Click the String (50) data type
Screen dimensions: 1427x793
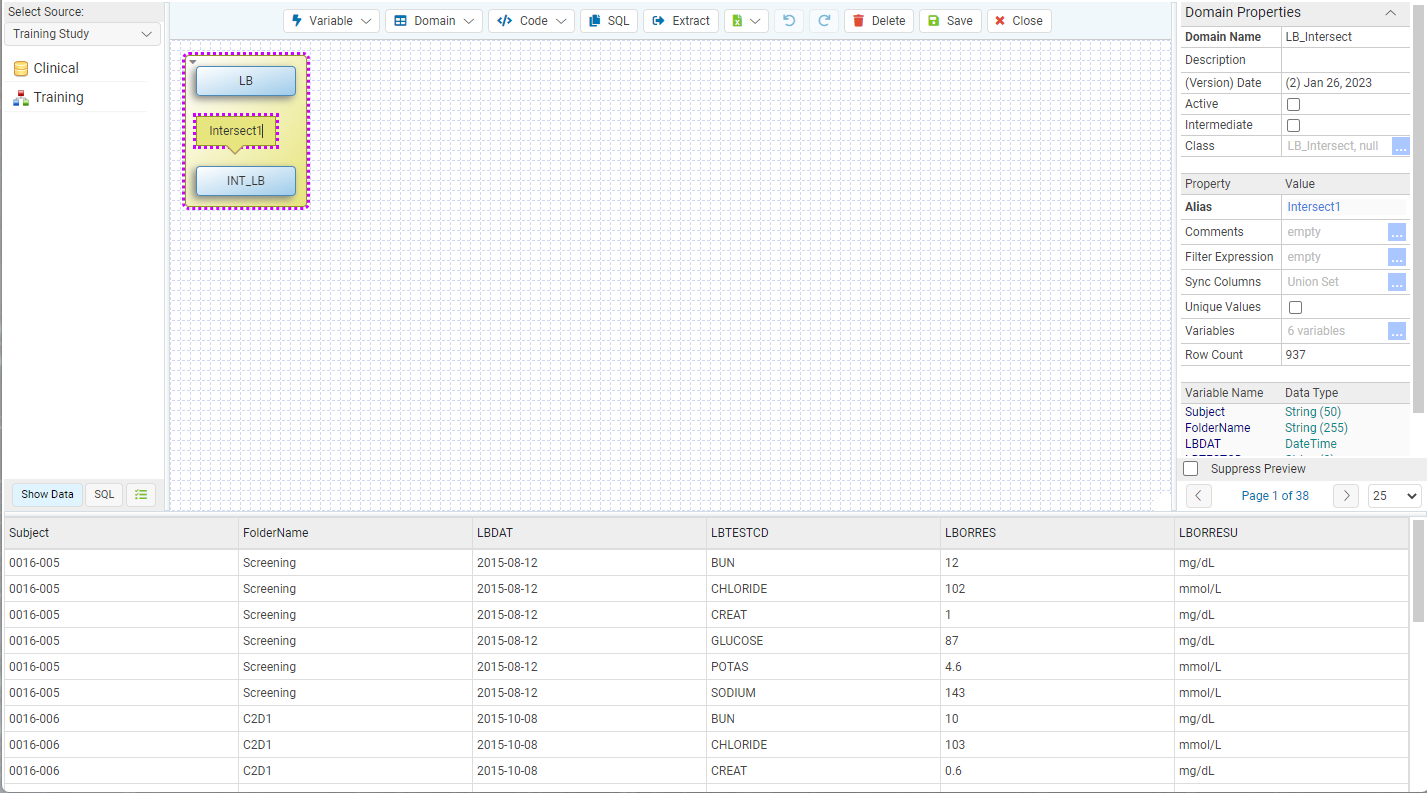tap(1313, 412)
